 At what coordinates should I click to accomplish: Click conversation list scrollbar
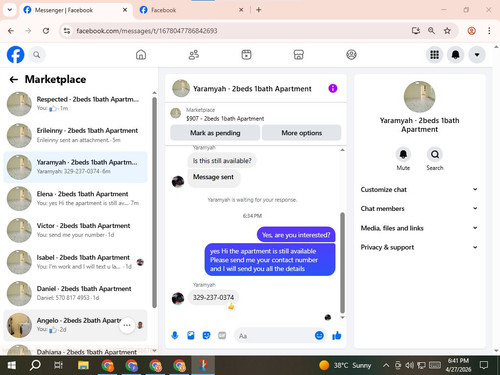[x=154, y=203]
